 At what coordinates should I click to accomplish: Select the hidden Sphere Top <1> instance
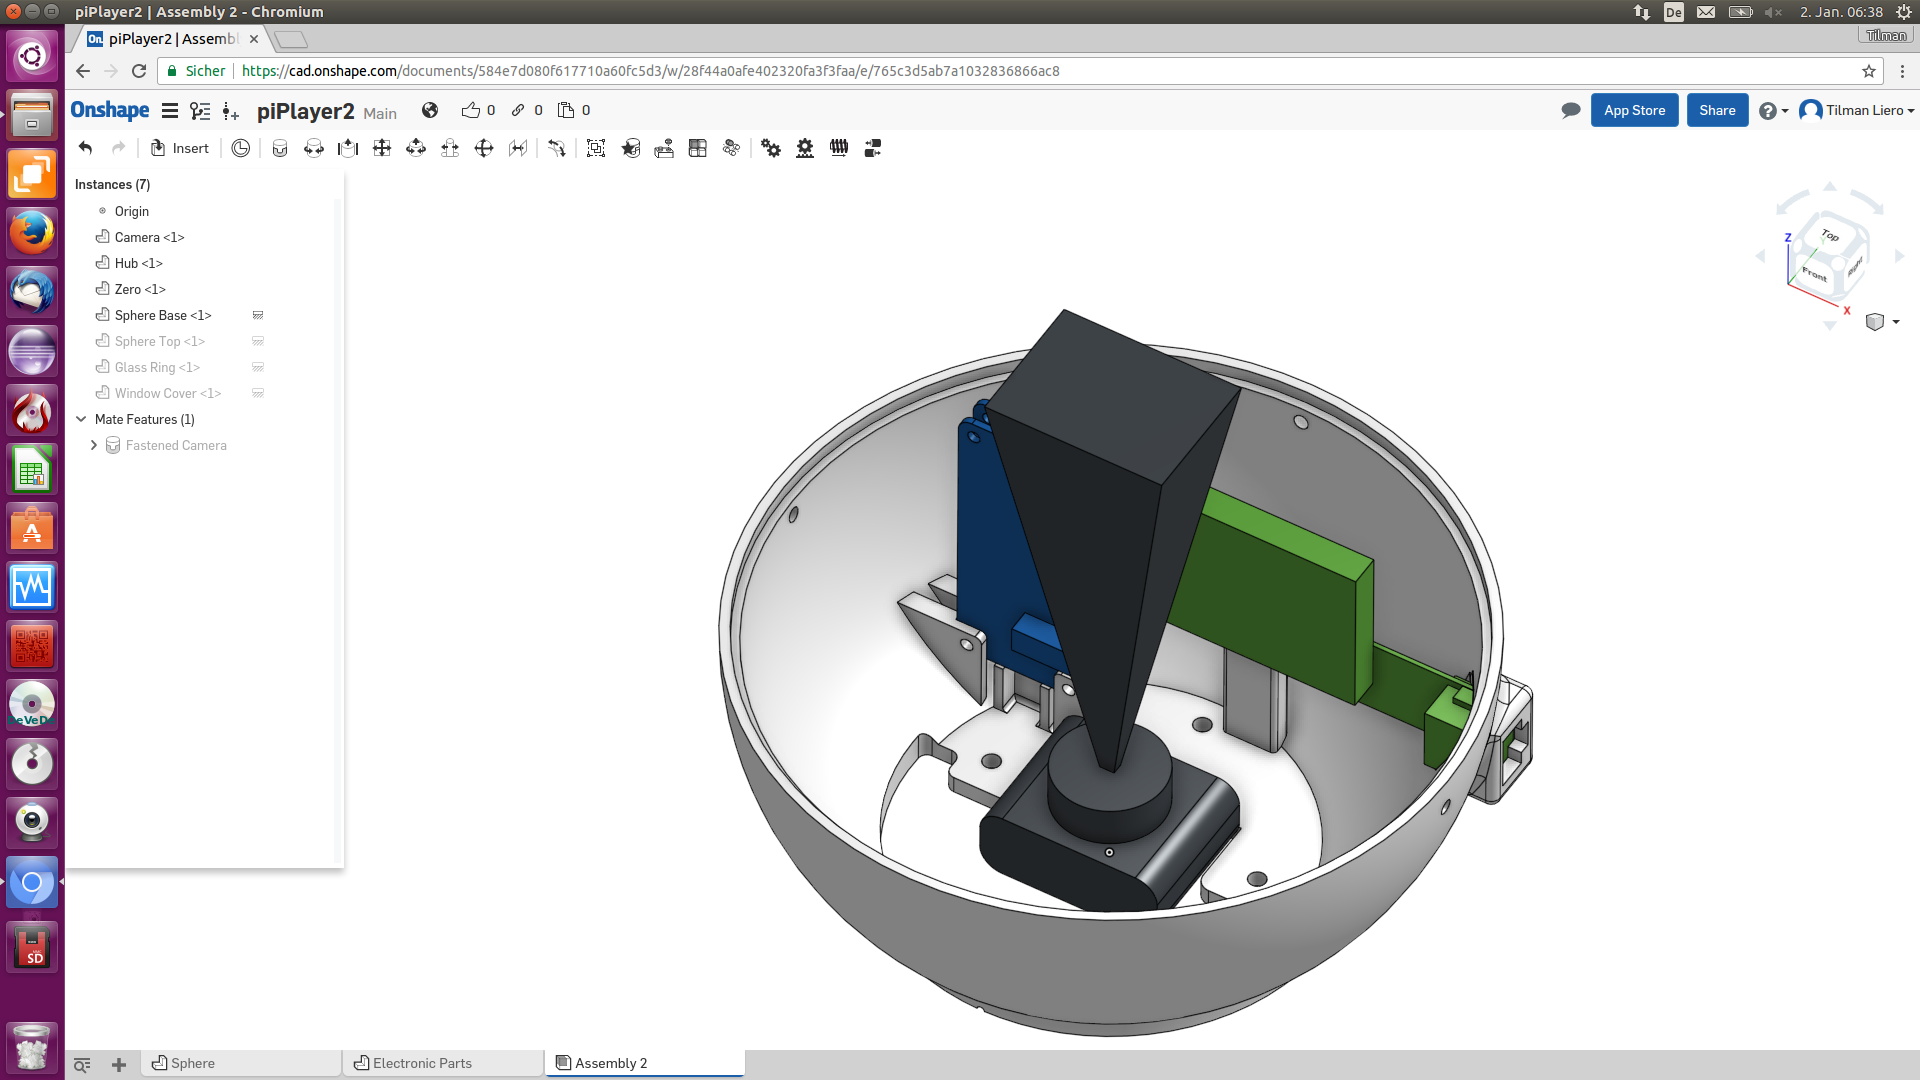point(159,341)
